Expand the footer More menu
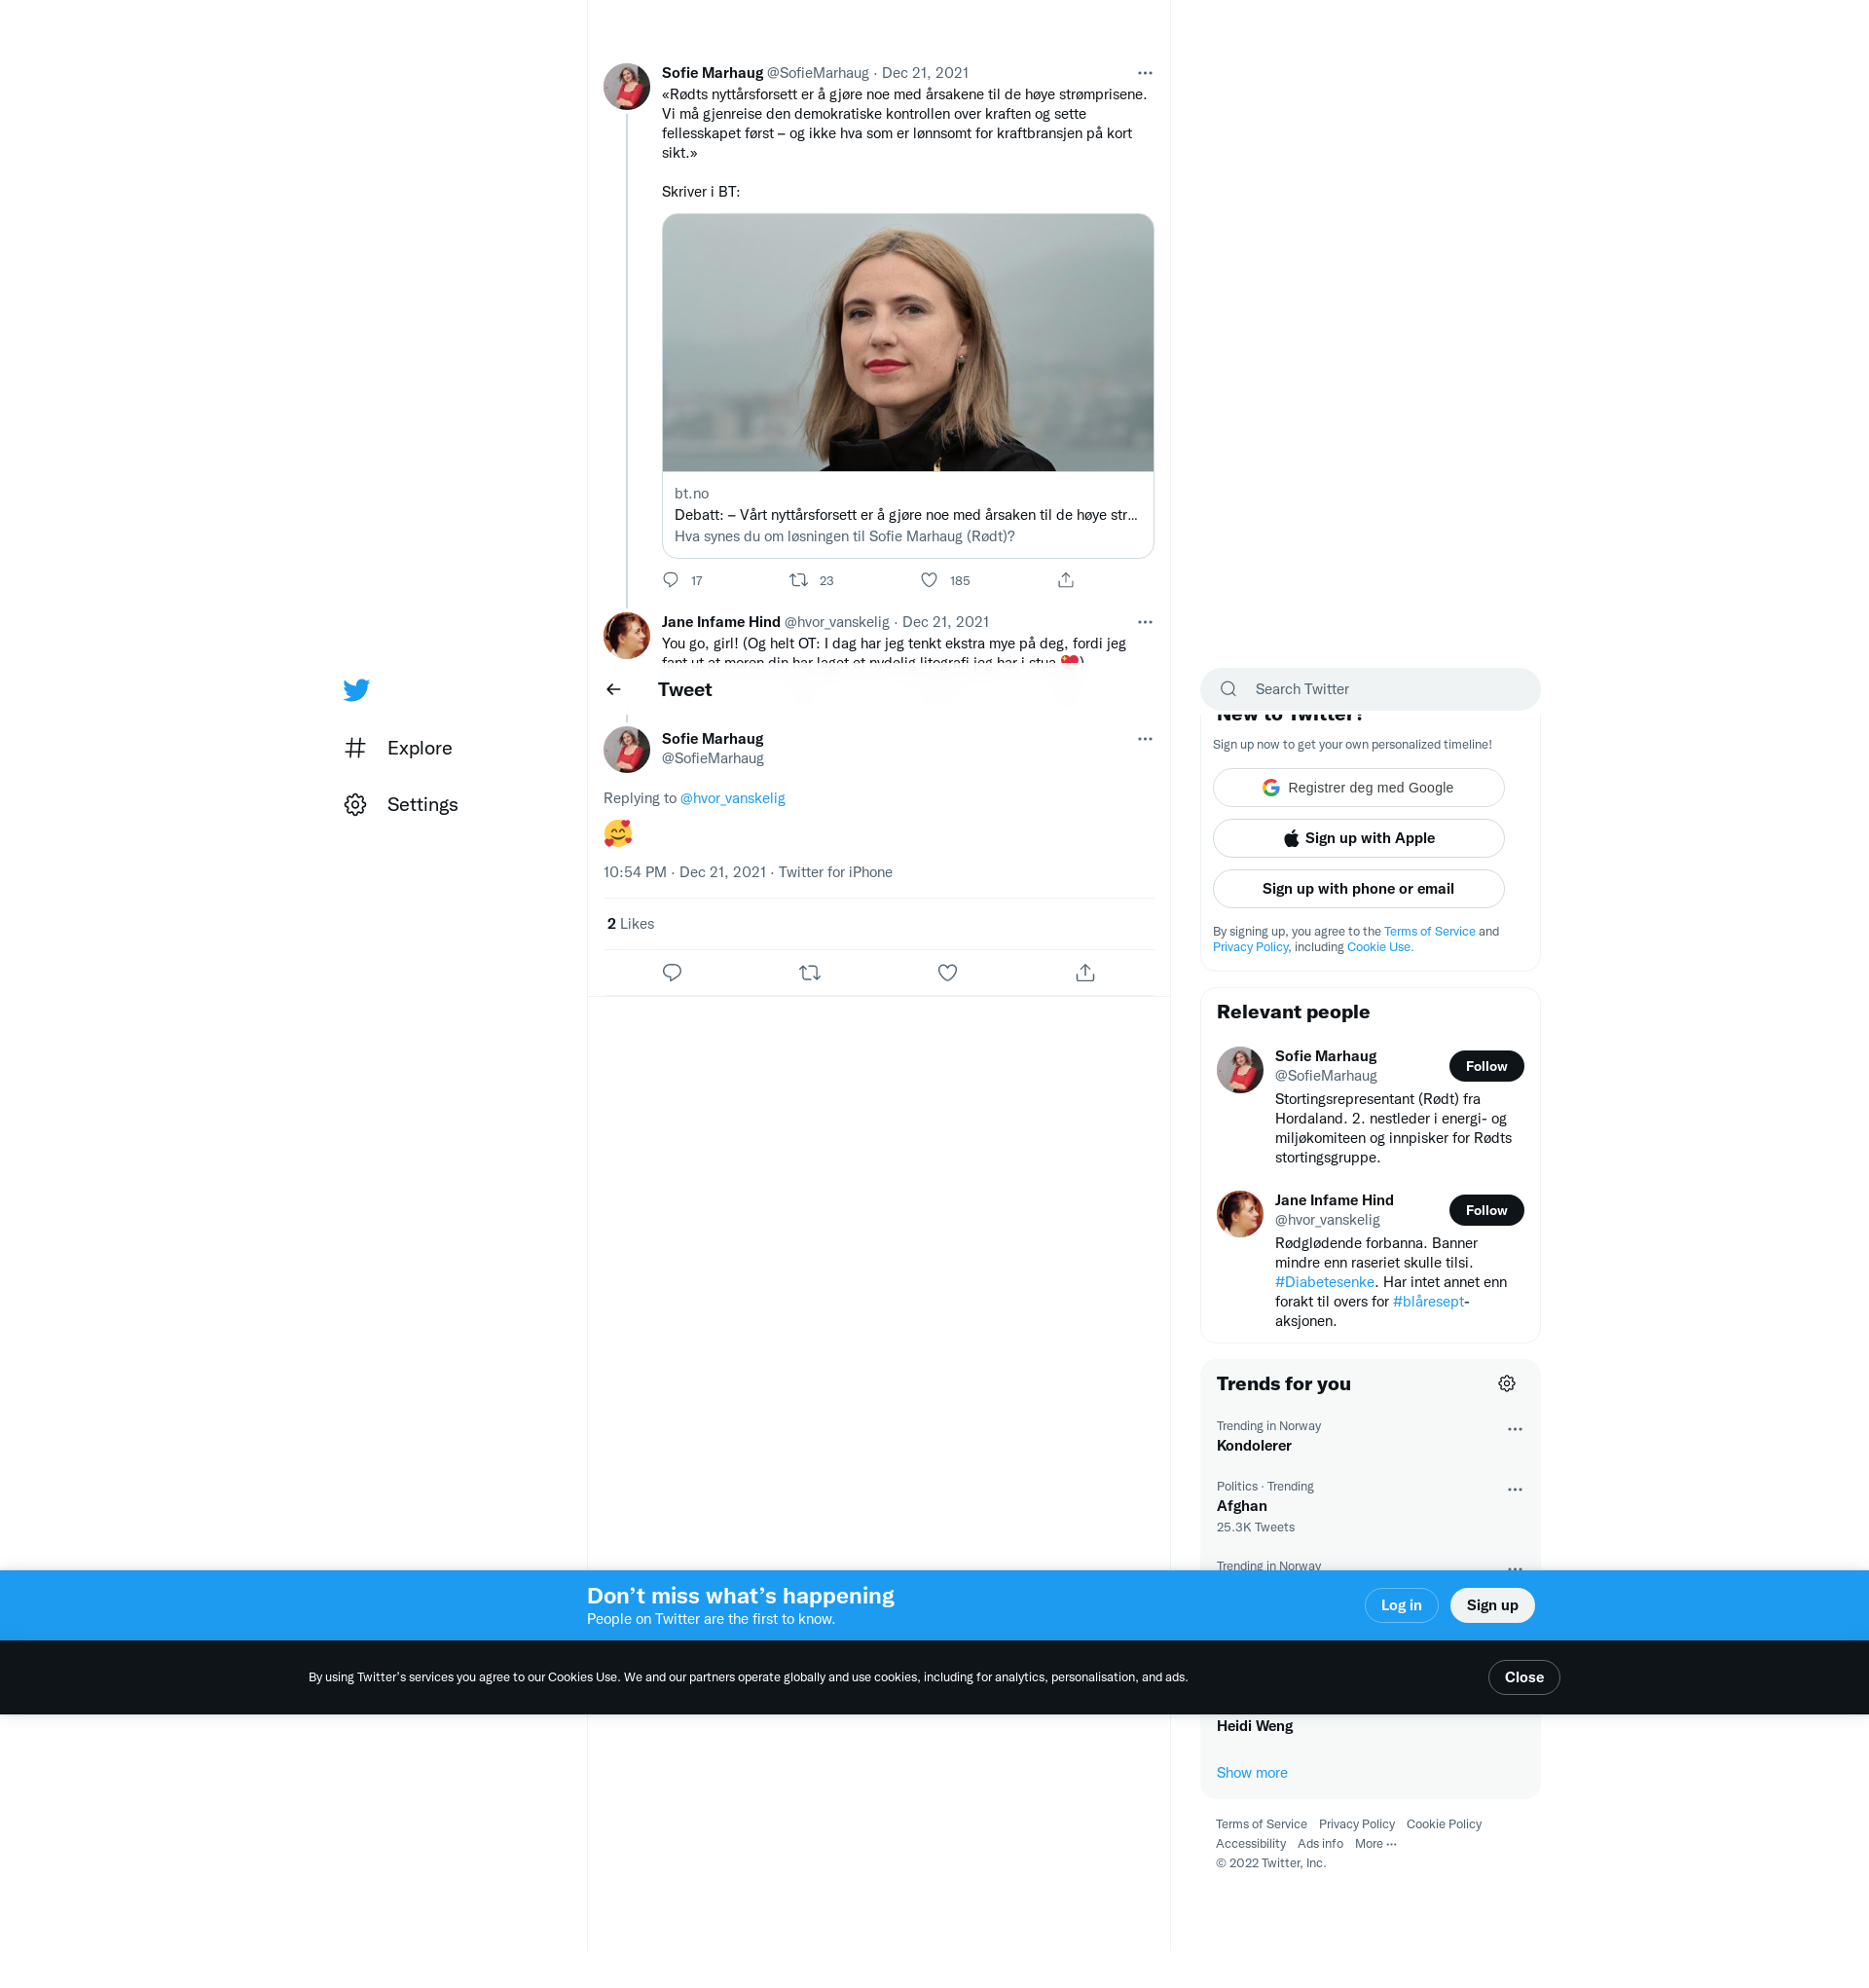The image size is (1869, 1988). click(1375, 1845)
